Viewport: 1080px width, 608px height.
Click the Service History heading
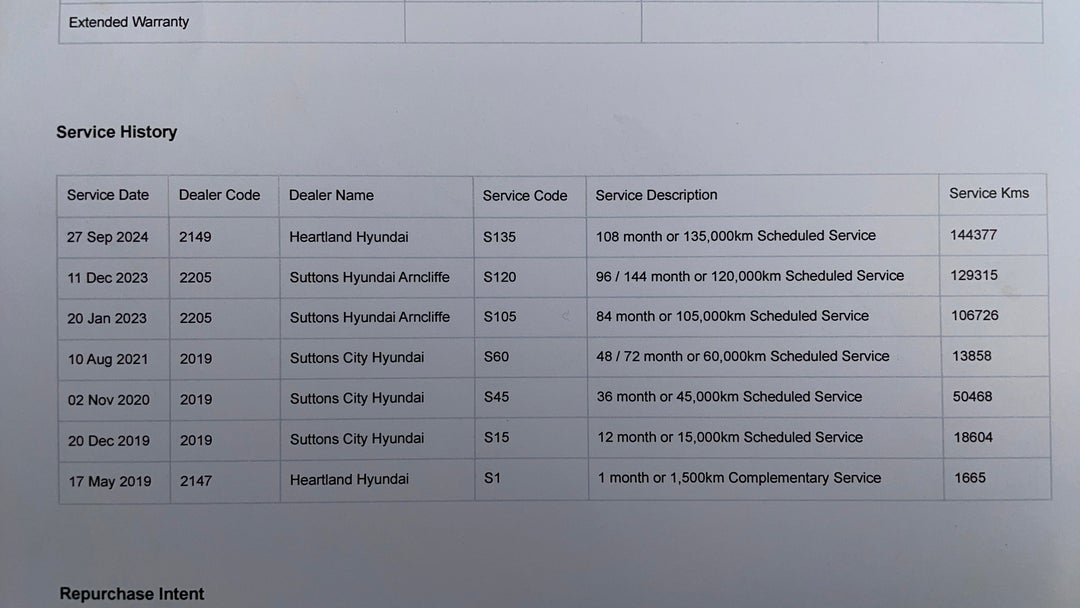tap(117, 131)
